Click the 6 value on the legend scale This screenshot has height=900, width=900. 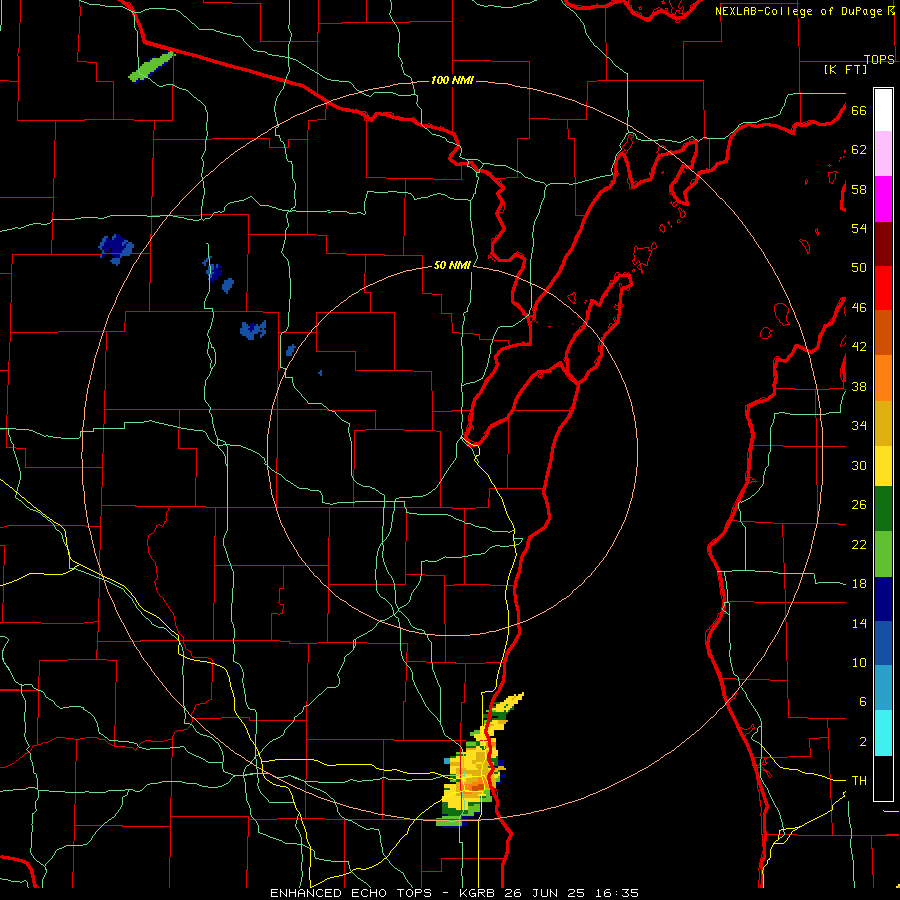[x=863, y=702]
